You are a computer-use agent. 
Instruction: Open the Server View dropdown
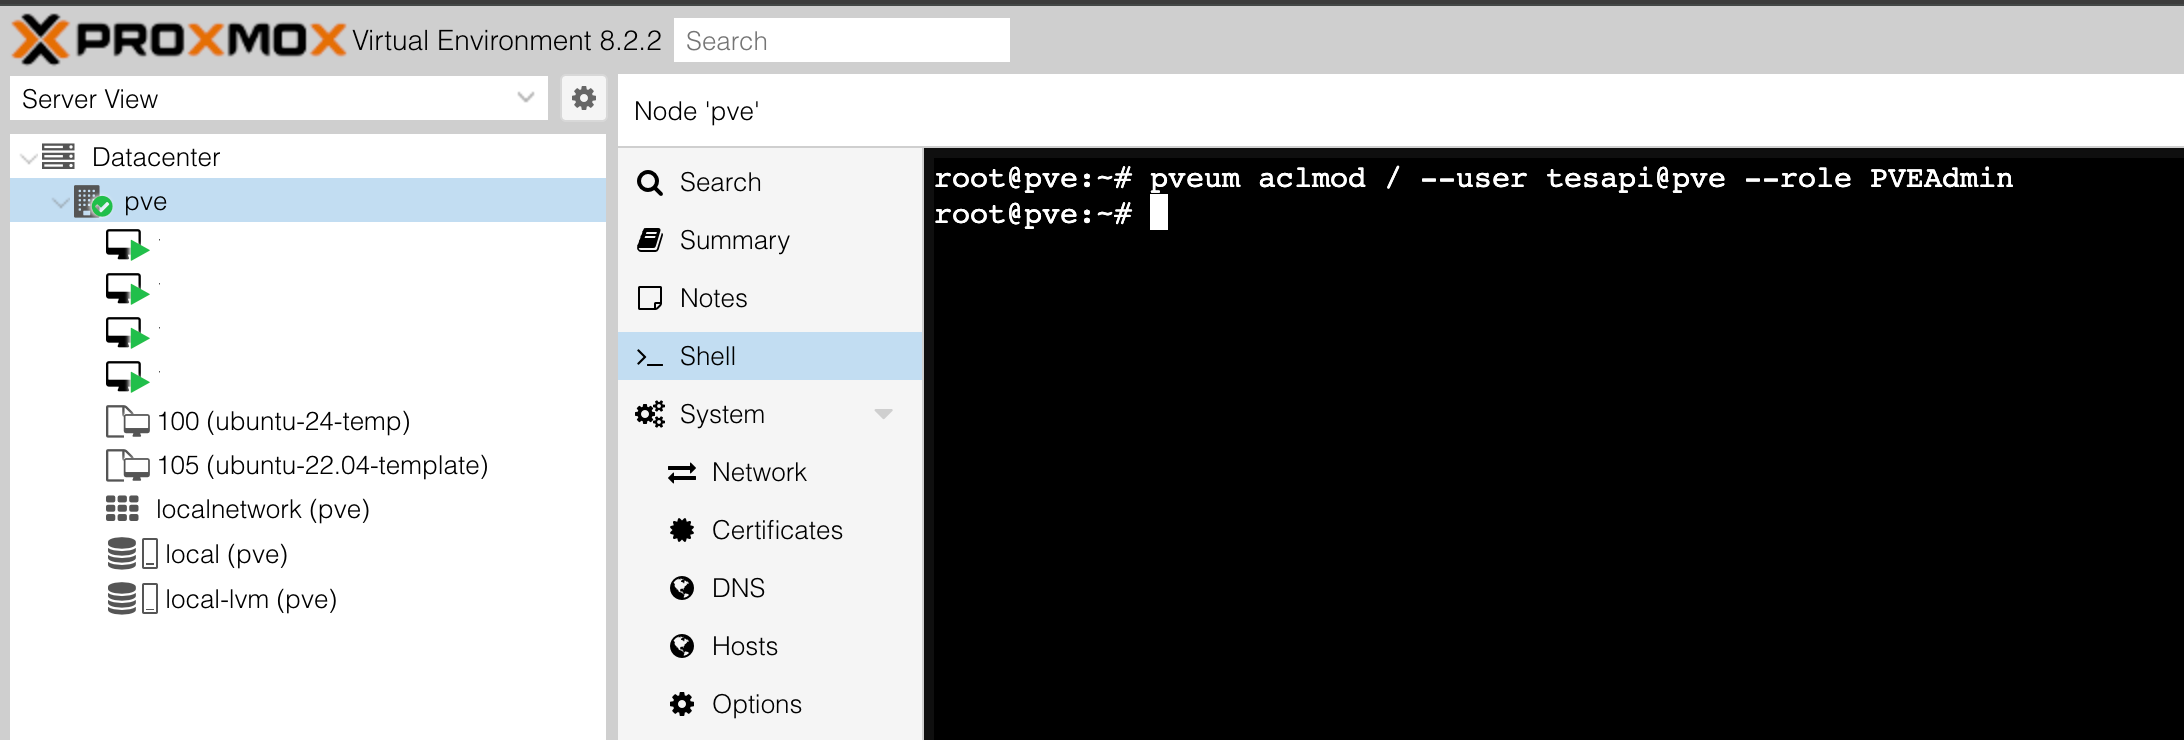click(x=526, y=98)
